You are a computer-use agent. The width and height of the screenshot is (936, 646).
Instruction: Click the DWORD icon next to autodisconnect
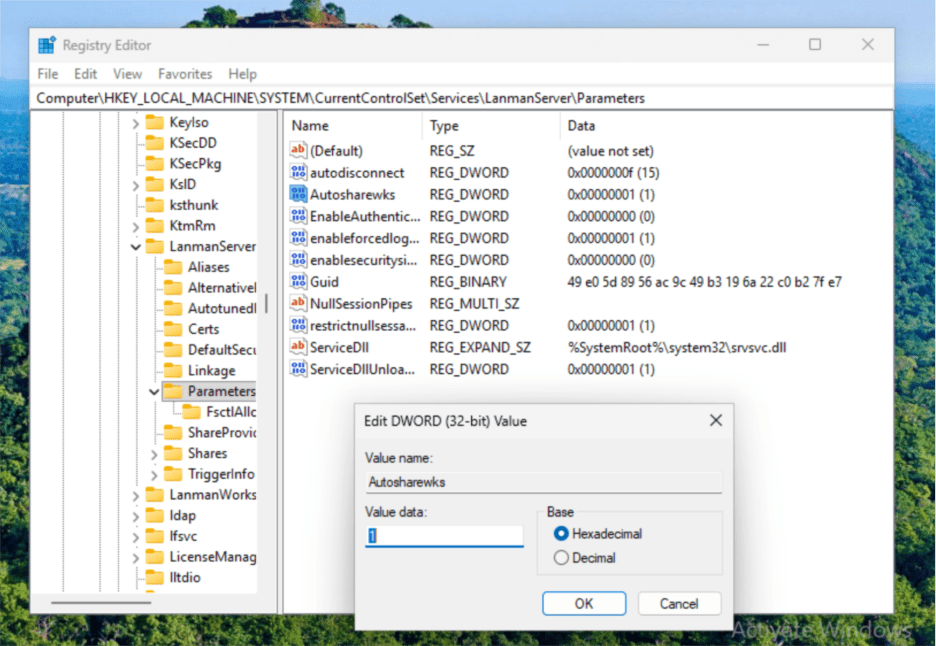click(x=298, y=172)
